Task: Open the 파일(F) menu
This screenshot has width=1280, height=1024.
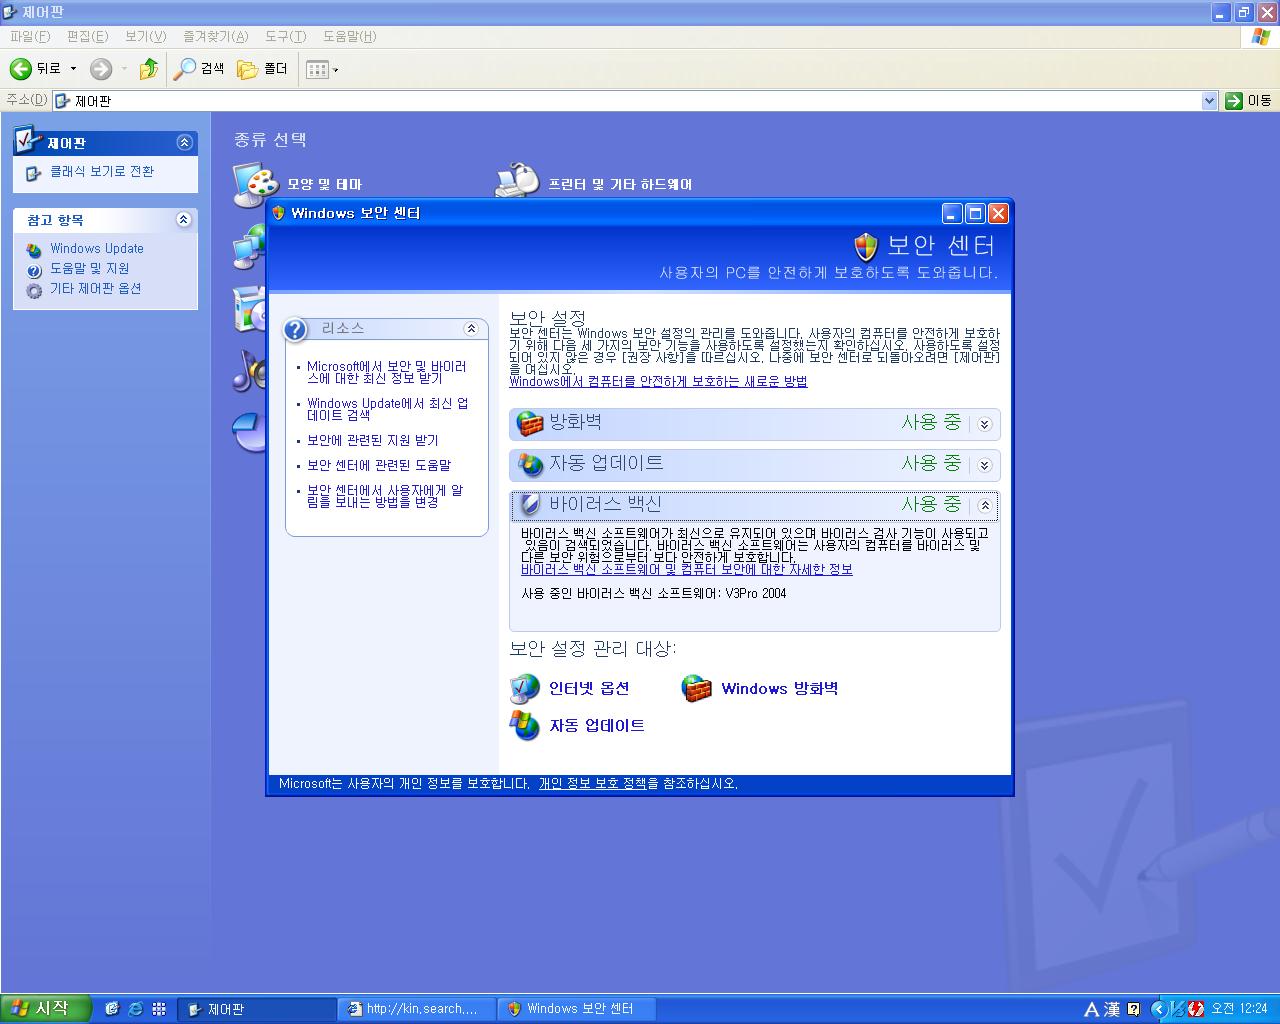Action: [x=30, y=36]
